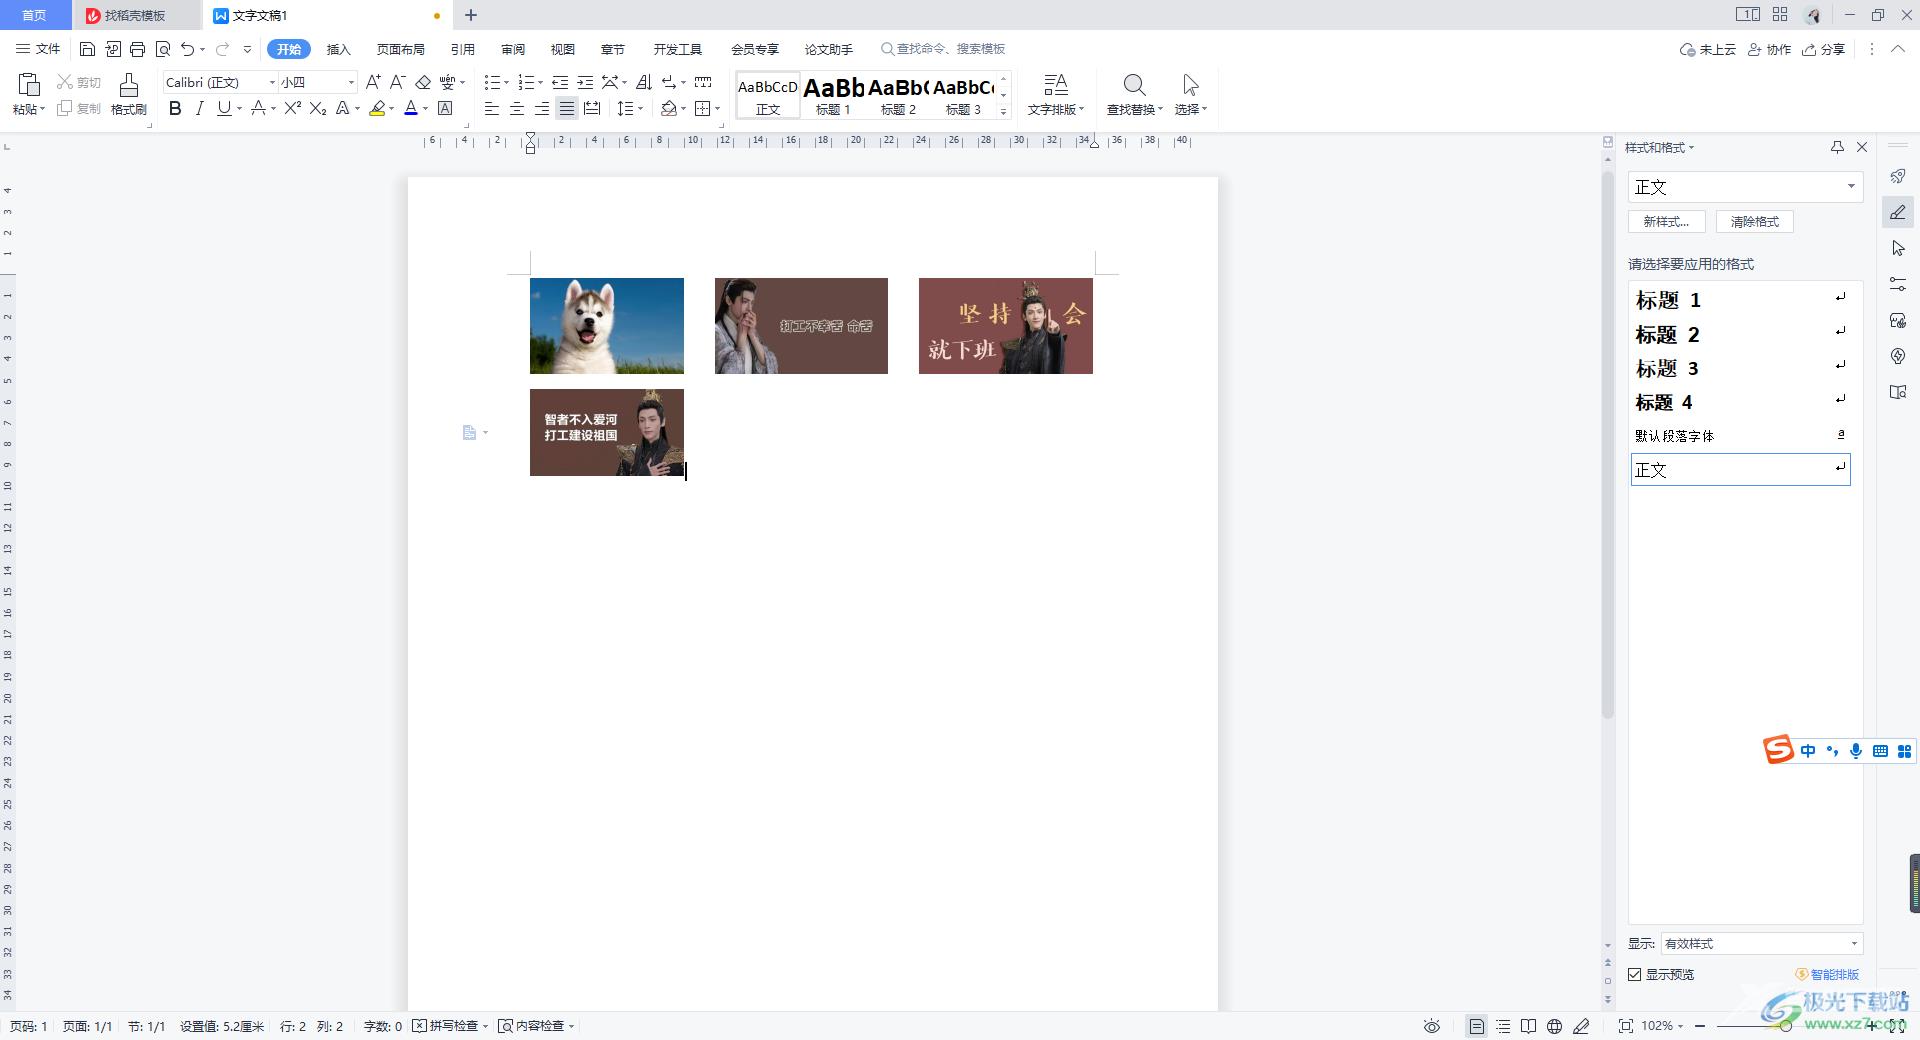Image resolution: width=1920 pixels, height=1040 pixels.
Task: Click the 分享 share button
Action: point(1824,49)
